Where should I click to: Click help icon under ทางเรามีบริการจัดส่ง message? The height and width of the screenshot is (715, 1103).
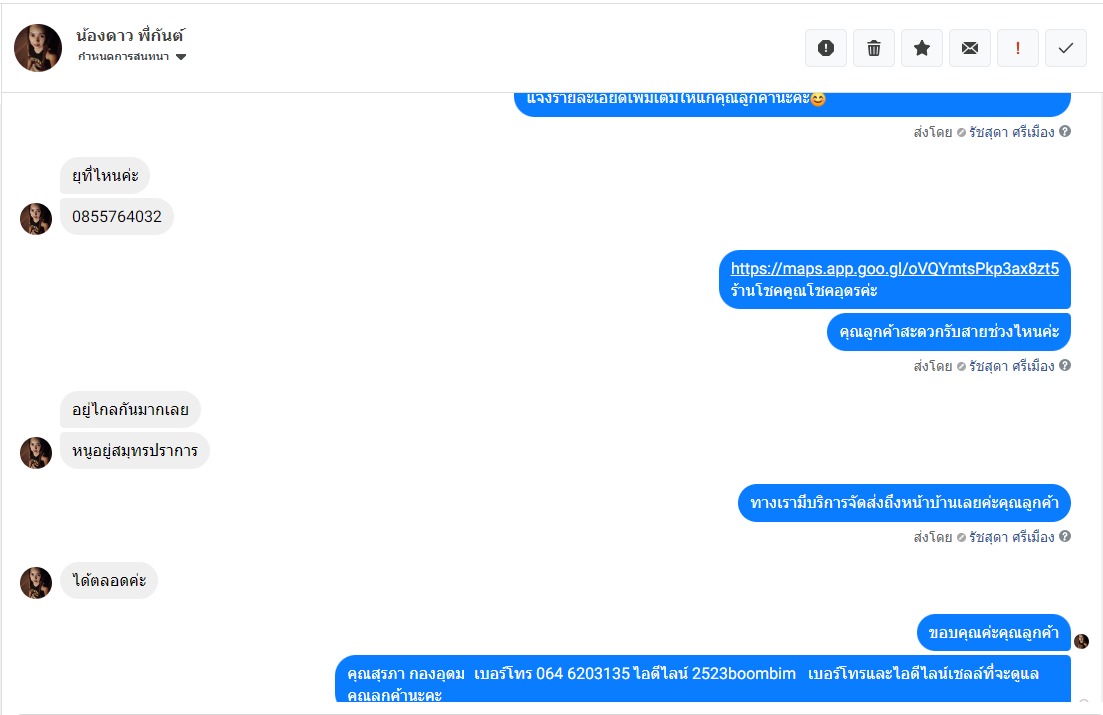coord(1065,536)
